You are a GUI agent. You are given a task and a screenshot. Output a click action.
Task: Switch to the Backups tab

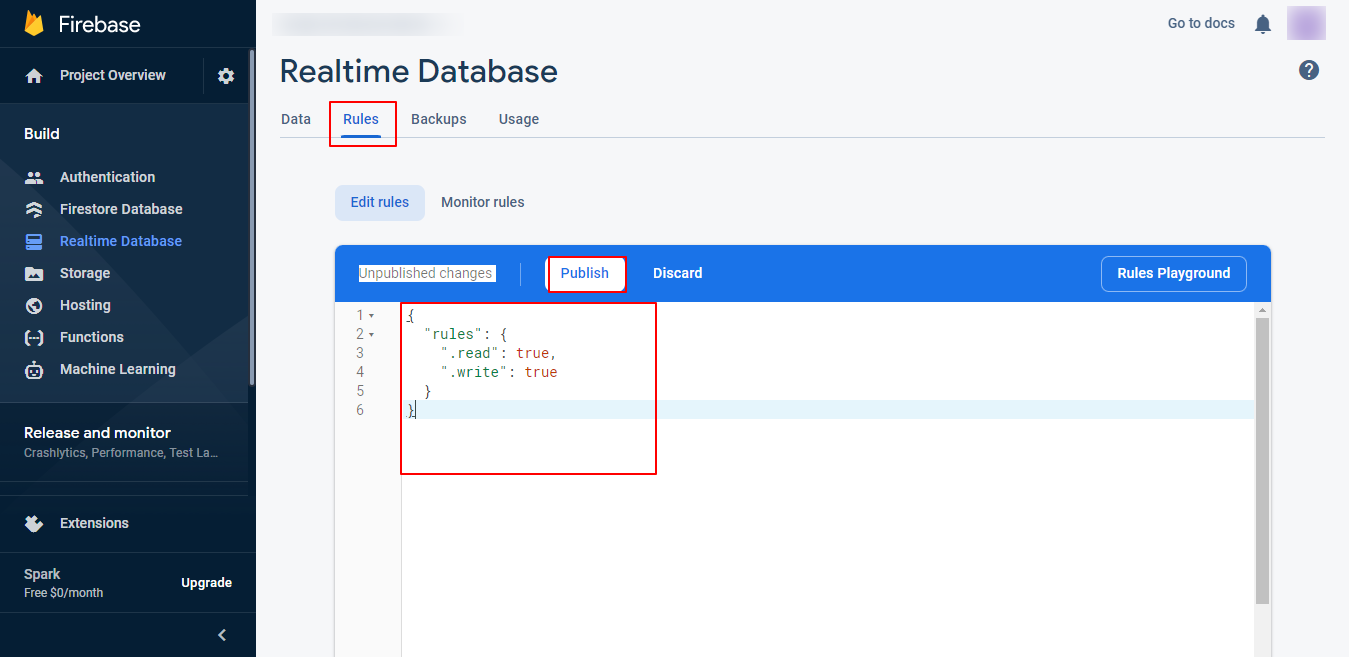(x=439, y=119)
